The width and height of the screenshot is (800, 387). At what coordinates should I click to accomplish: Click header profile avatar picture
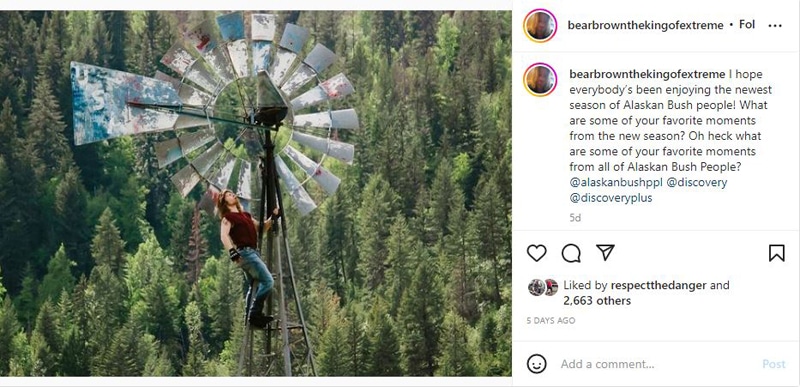pyautogui.click(x=540, y=25)
